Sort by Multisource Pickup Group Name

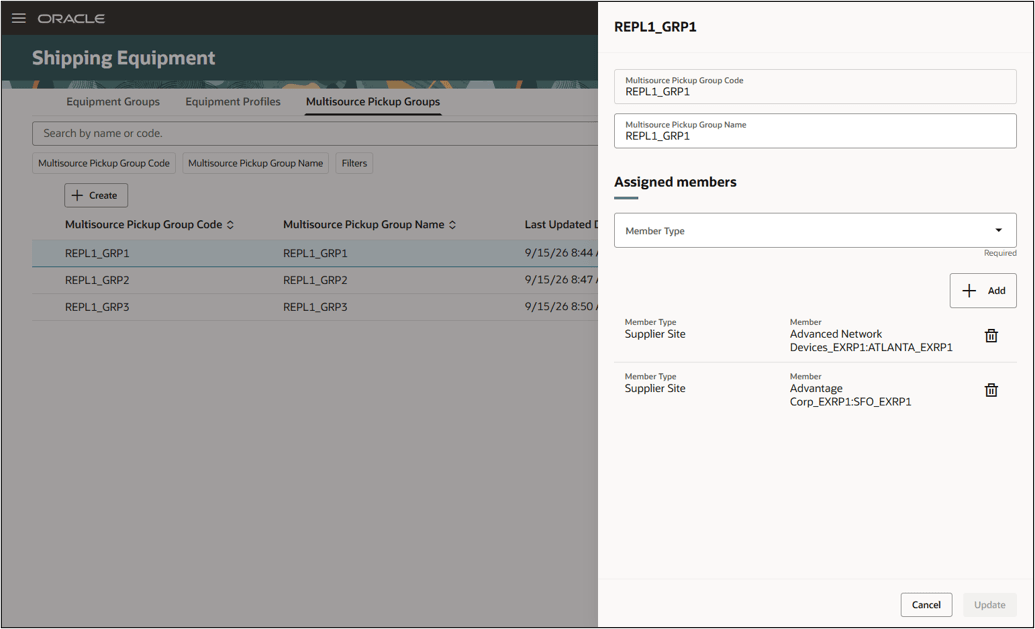[x=452, y=225]
